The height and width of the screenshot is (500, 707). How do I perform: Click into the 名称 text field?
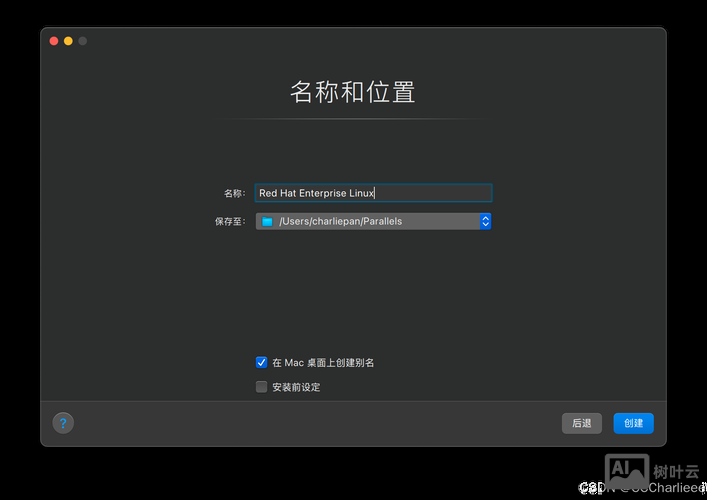pos(373,193)
